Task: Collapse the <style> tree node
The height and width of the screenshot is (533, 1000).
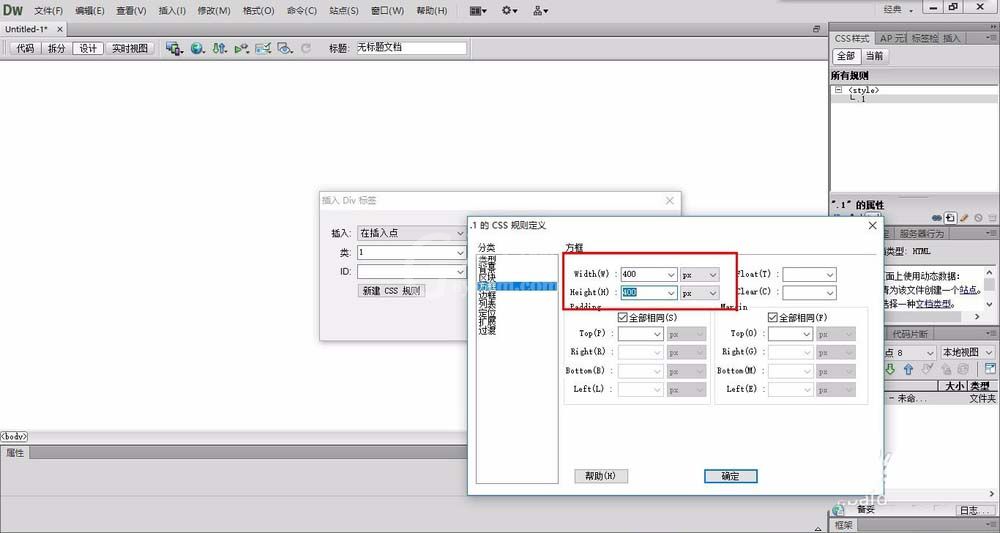Action: pyautogui.click(x=839, y=90)
